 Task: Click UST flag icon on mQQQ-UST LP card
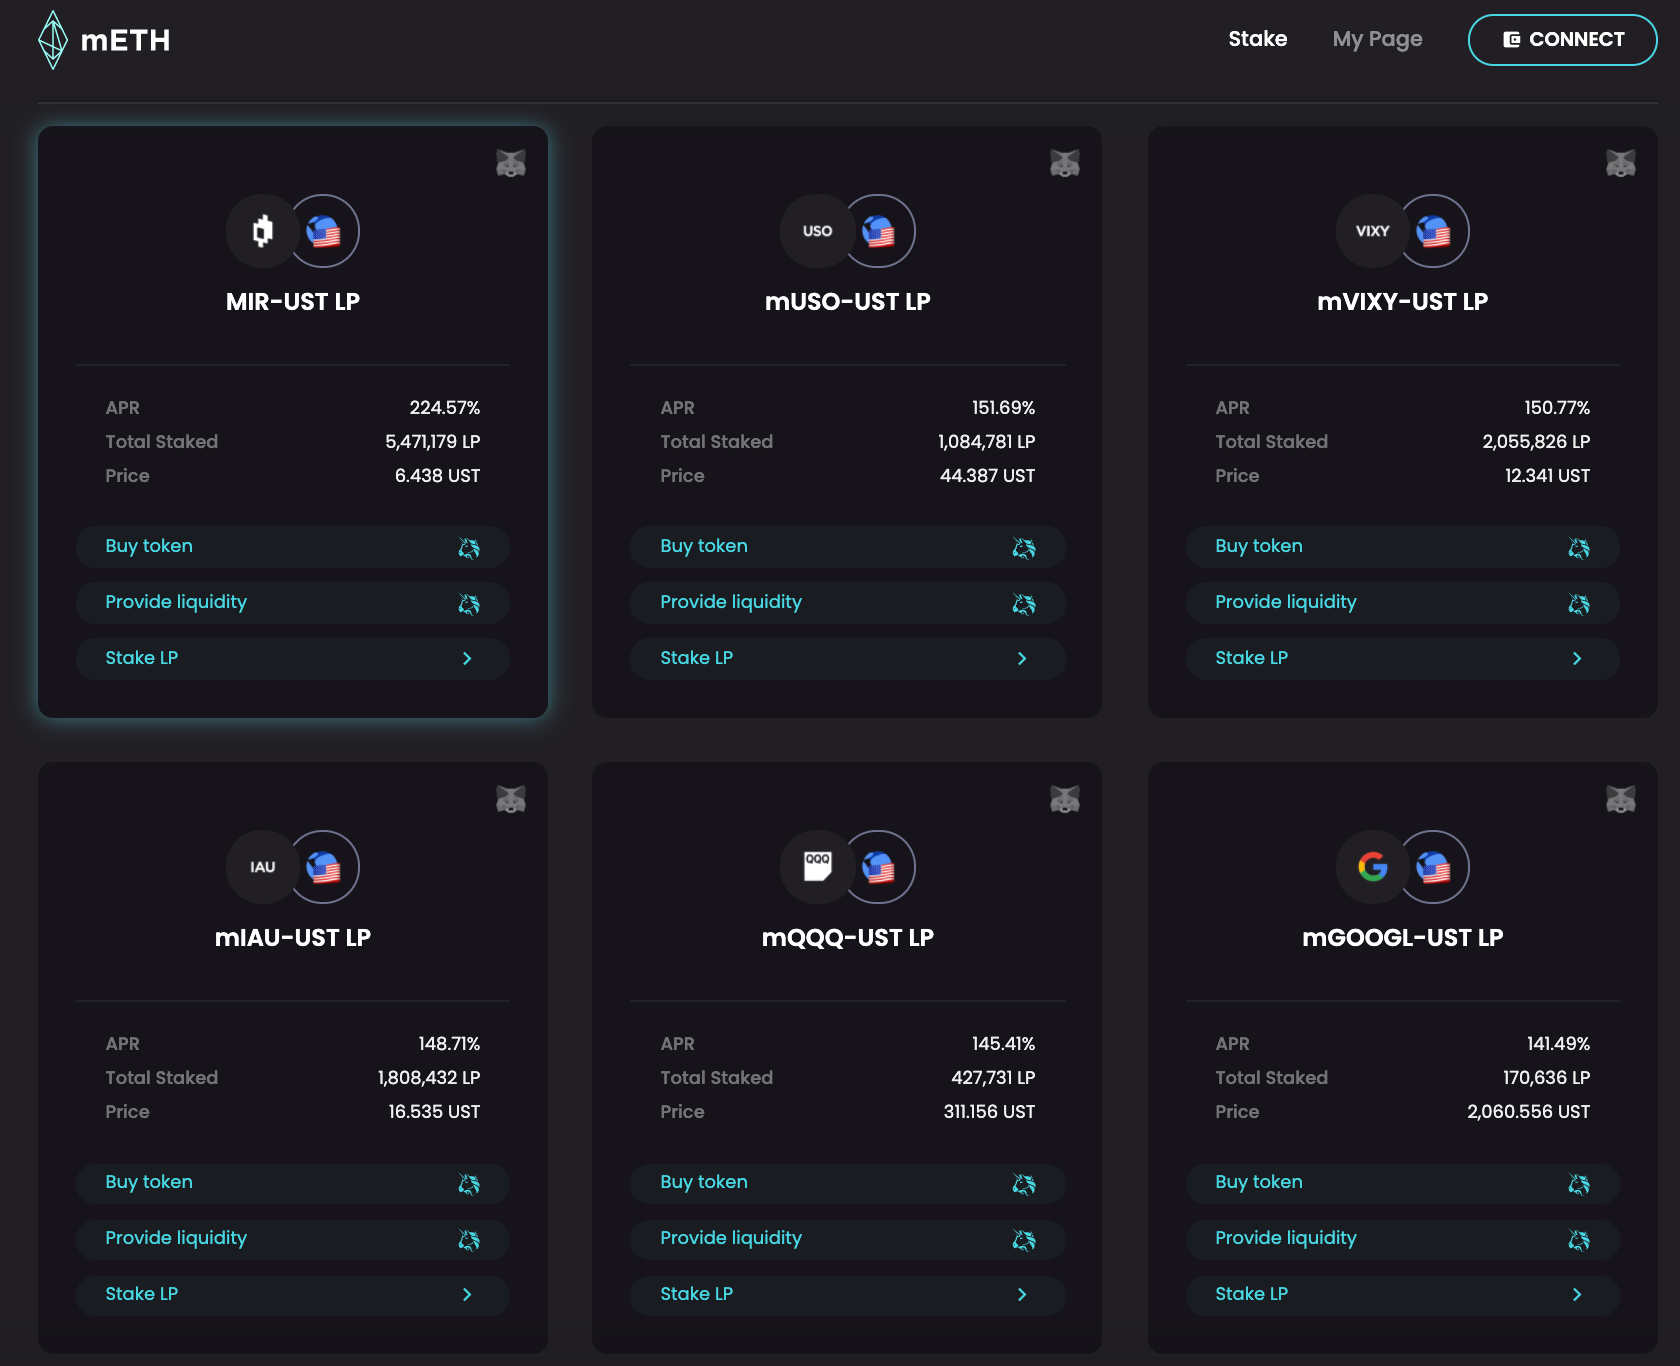(x=879, y=867)
